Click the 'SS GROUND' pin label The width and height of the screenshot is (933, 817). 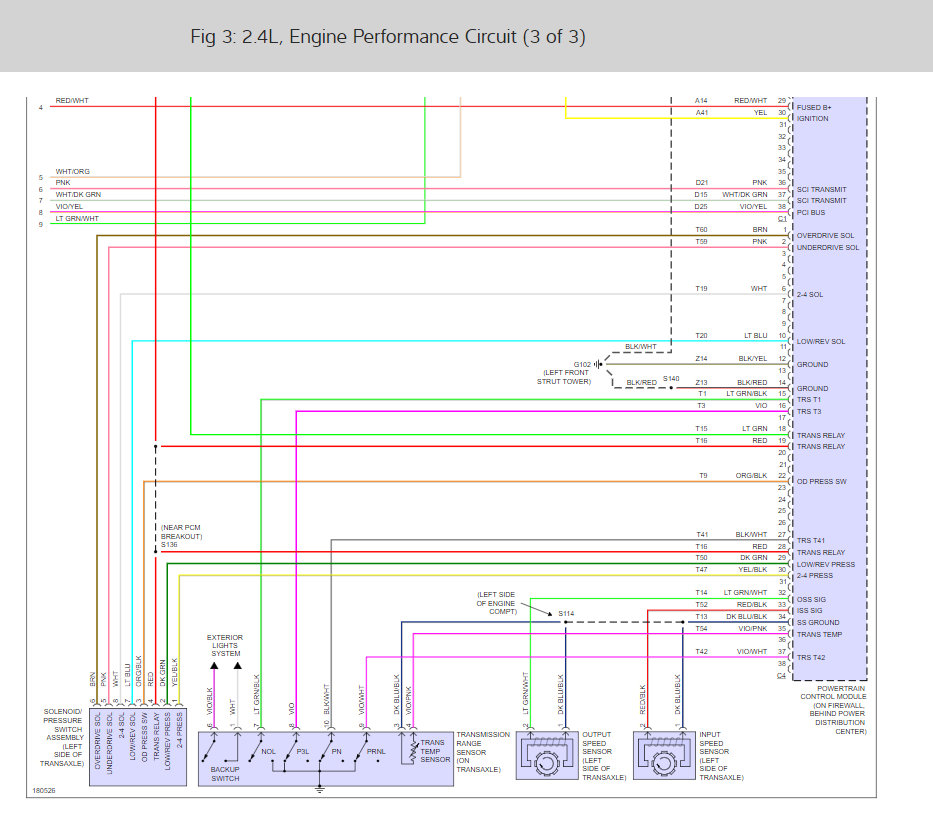pos(818,623)
